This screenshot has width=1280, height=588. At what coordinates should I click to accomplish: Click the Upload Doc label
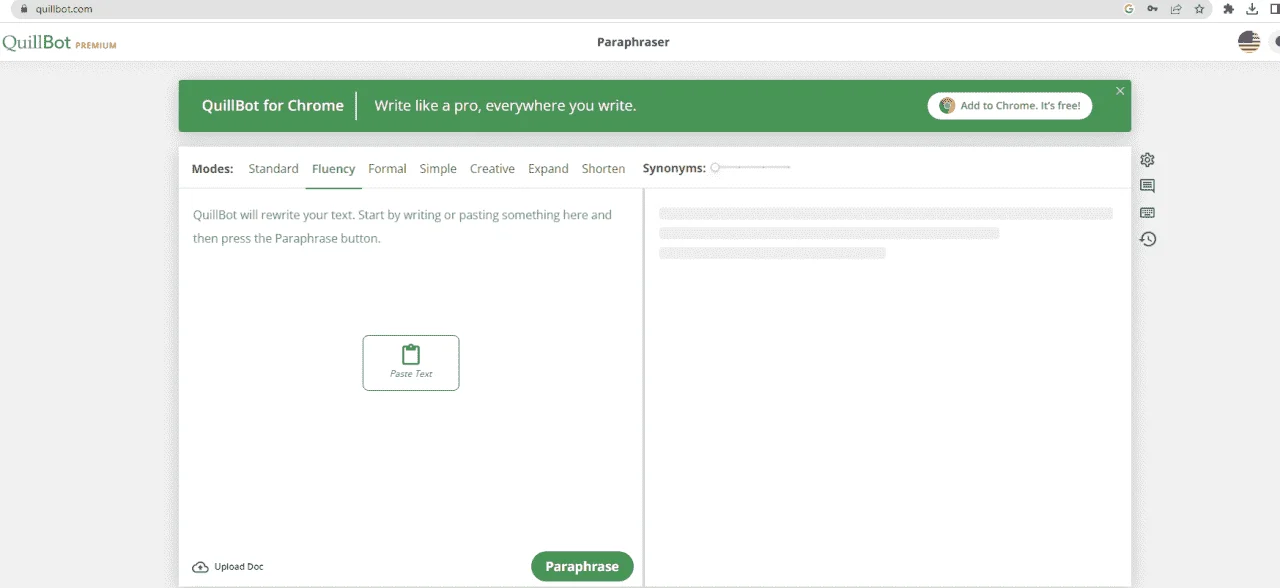(x=239, y=567)
